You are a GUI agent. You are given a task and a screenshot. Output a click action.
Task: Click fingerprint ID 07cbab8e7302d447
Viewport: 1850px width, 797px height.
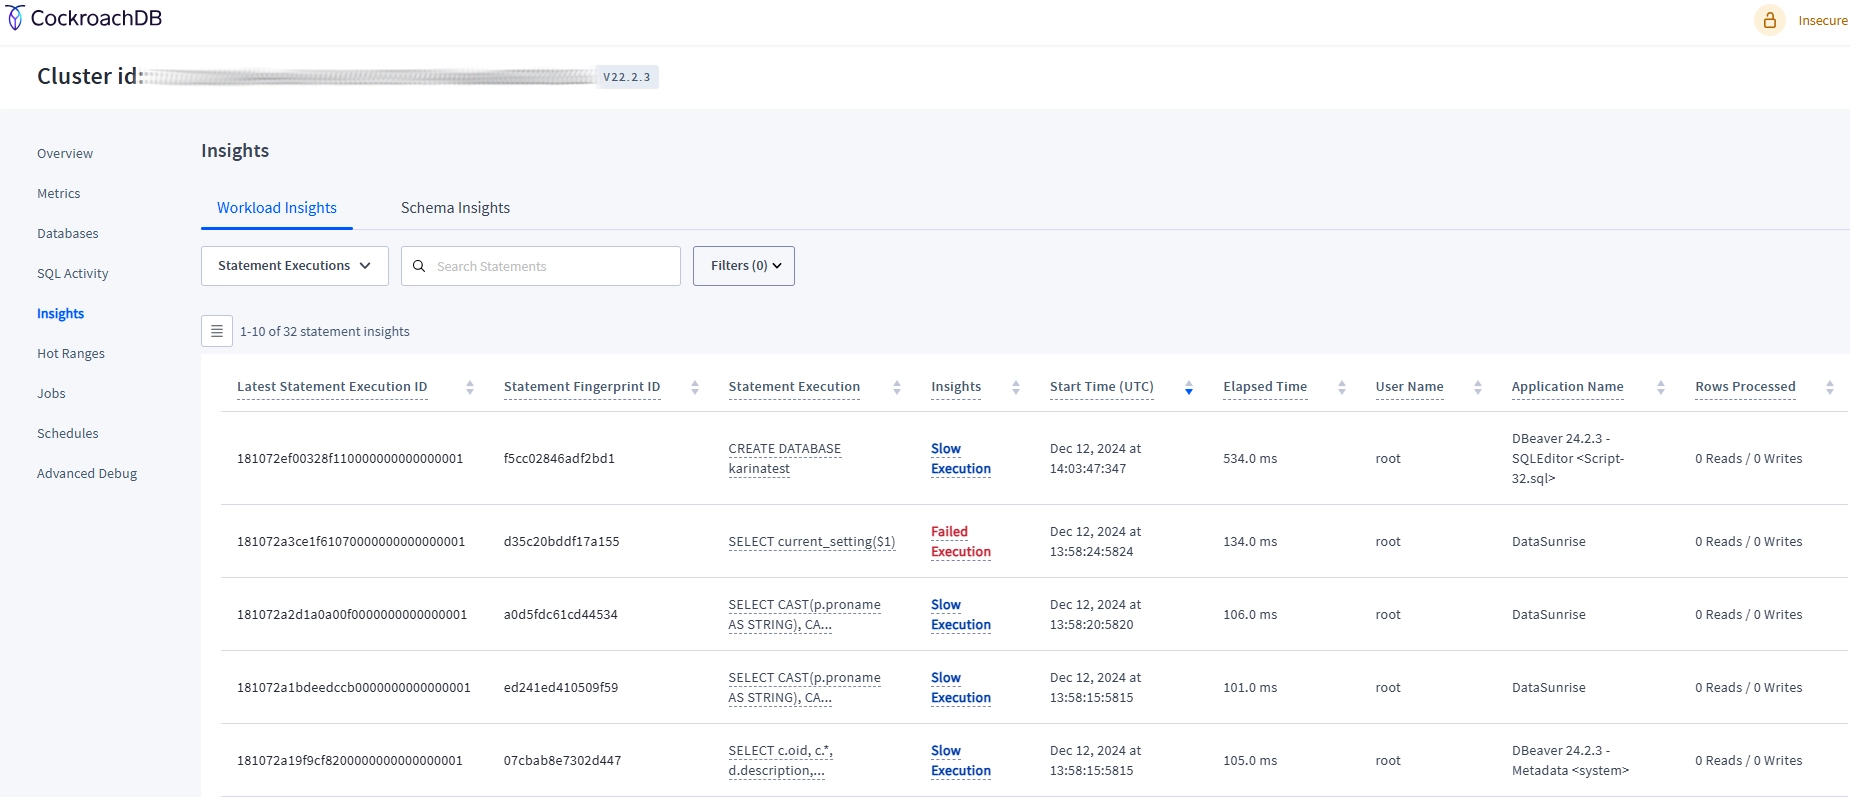pyautogui.click(x=562, y=760)
